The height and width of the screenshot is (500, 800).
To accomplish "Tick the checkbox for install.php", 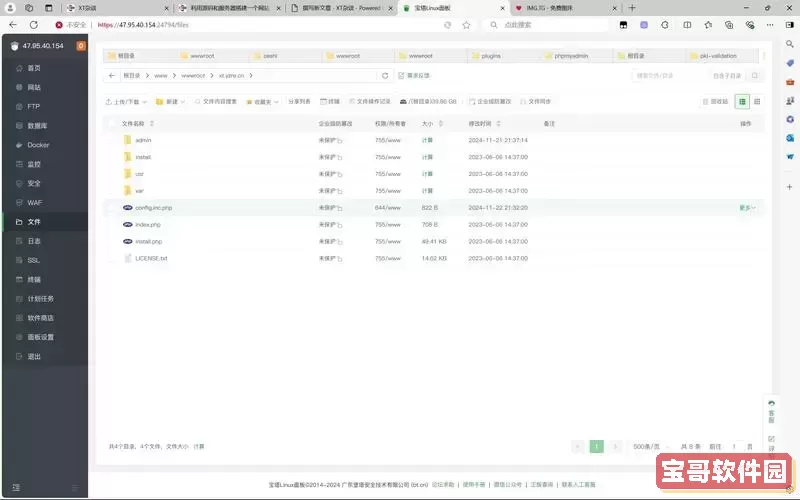I will [x=112, y=241].
